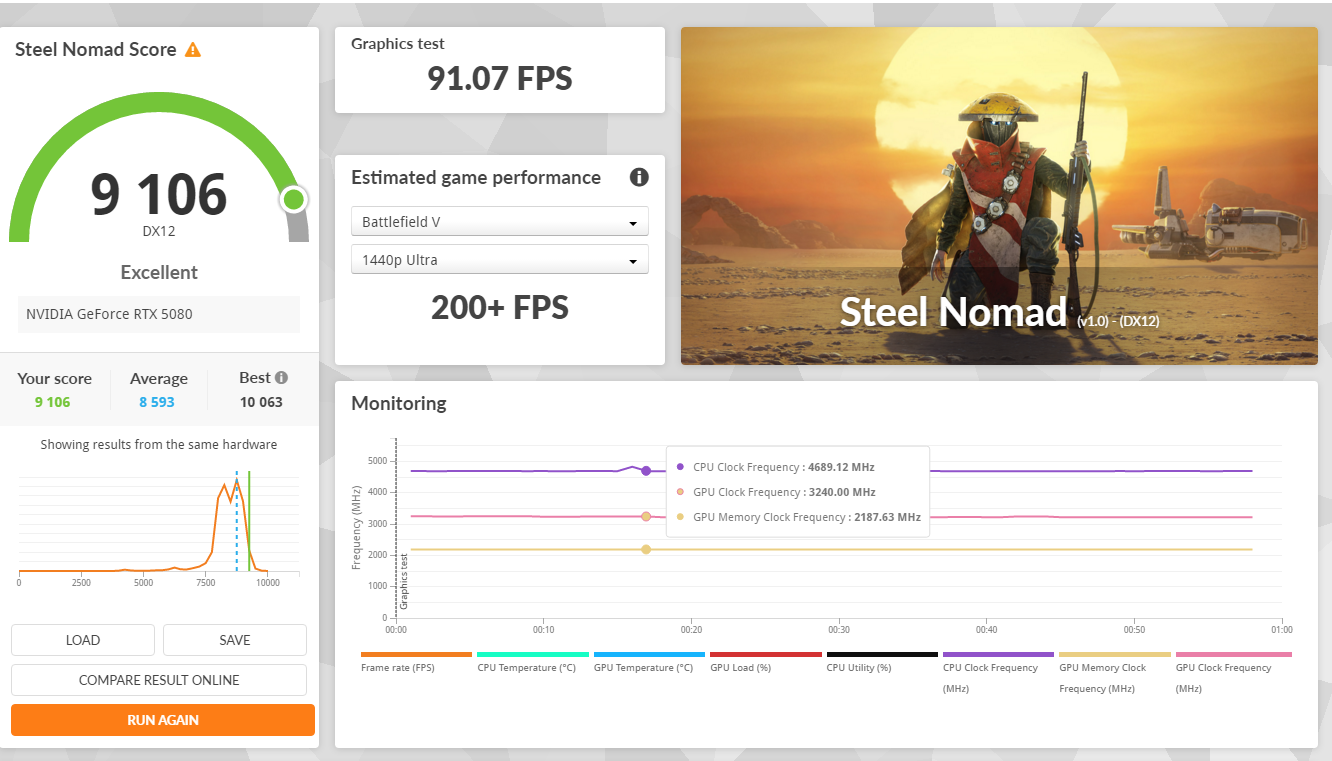Click COMPARE RESULT ONLINE button

tap(159, 680)
